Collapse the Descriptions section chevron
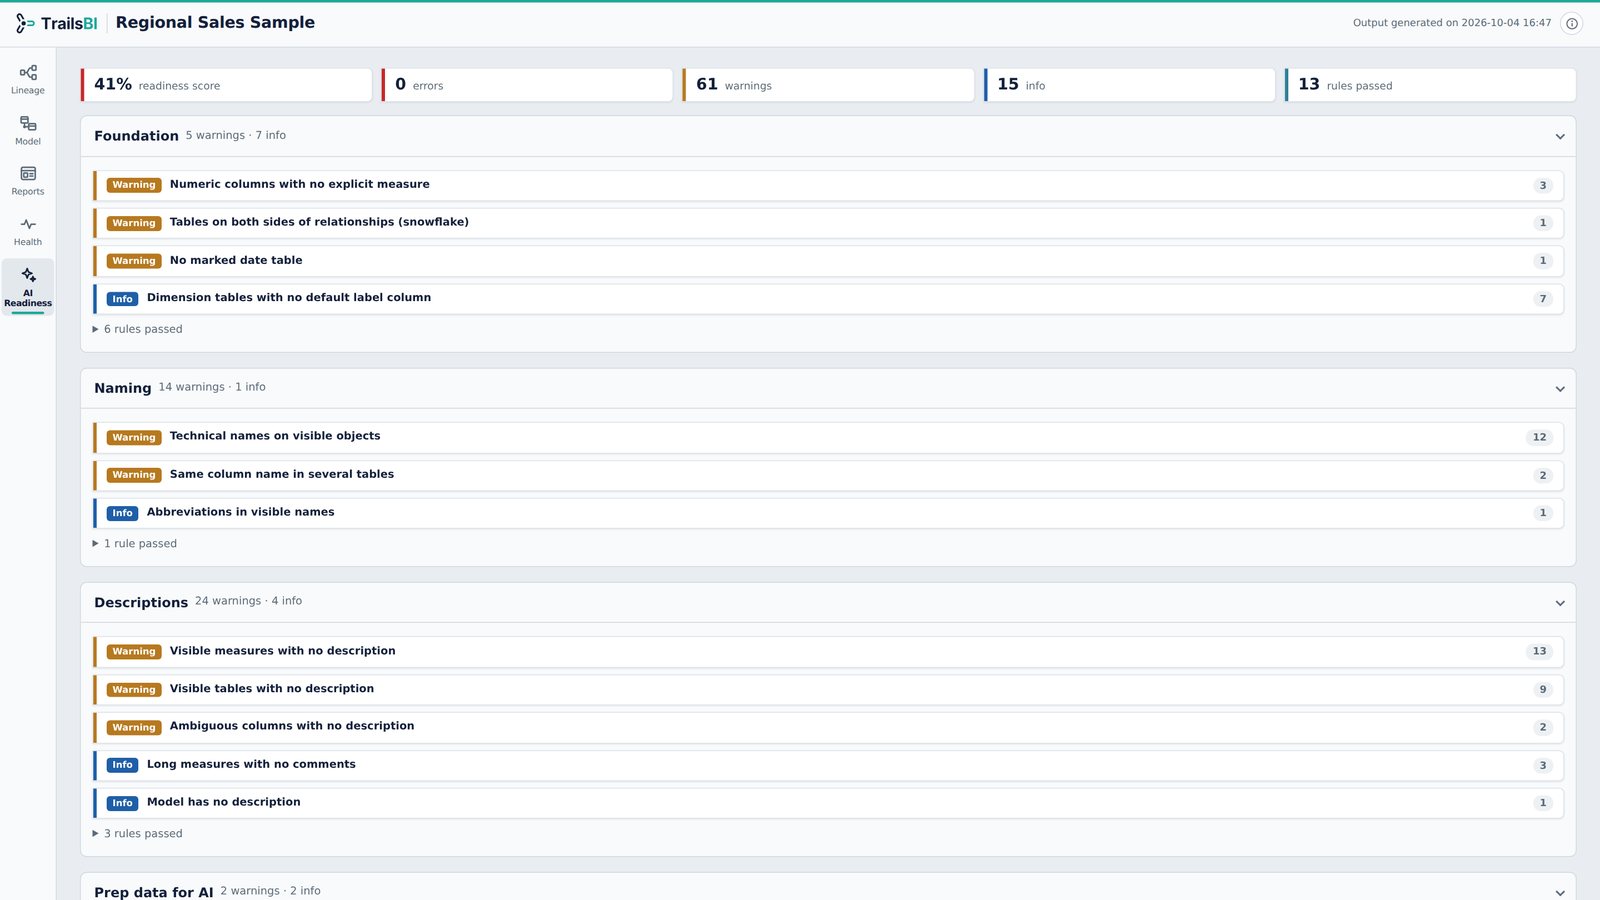 pos(1560,603)
